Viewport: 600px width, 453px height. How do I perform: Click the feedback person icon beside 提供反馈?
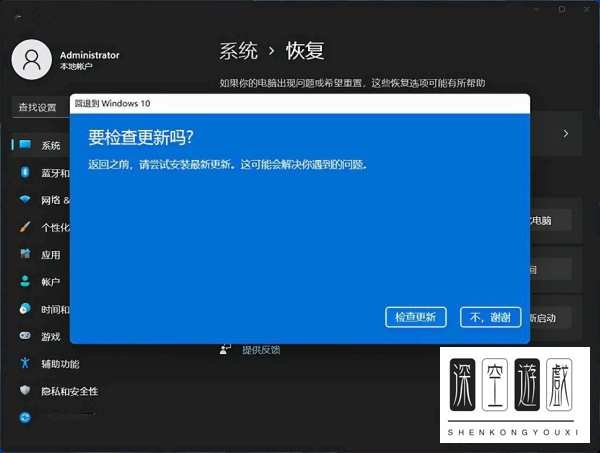pos(225,349)
